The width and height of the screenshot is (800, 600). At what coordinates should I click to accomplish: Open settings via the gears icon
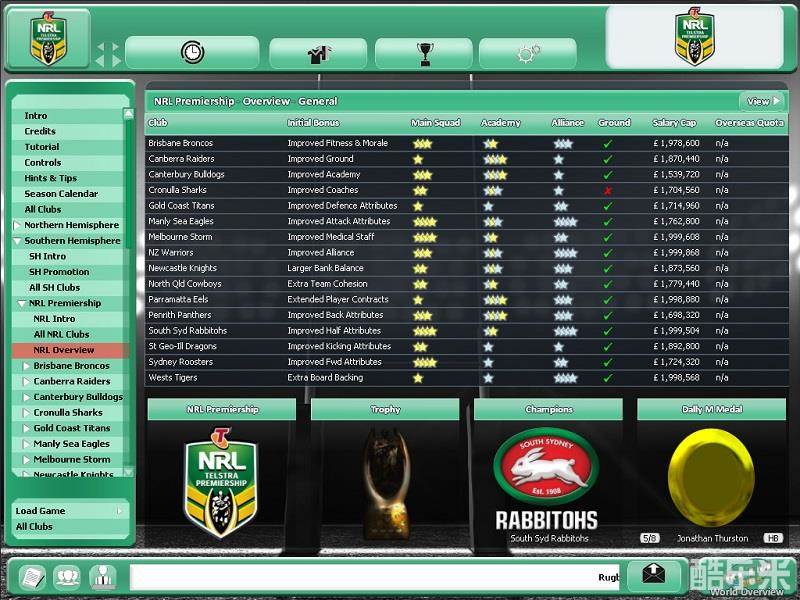pyautogui.click(x=528, y=53)
